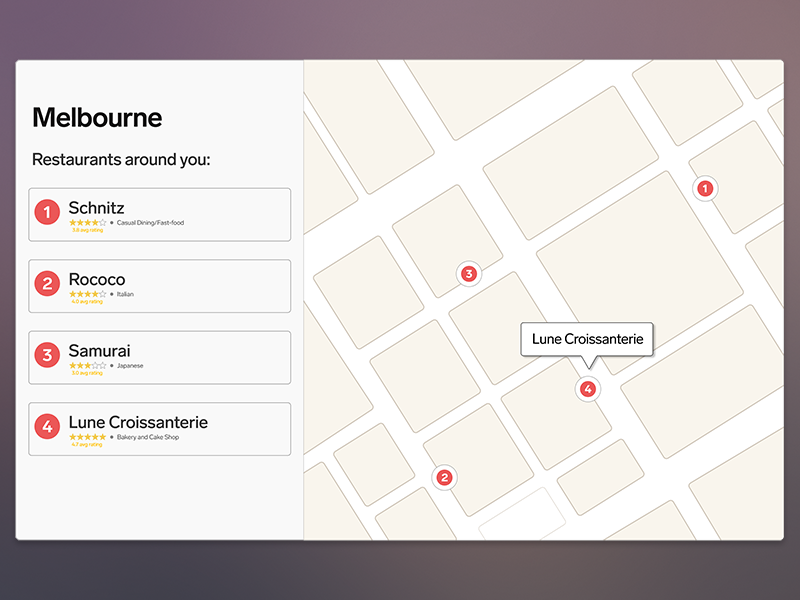Open the Samurai restaurant name in list
This screenshot has height=600, width=800.
pyautogui.click(x=99, y=351)
